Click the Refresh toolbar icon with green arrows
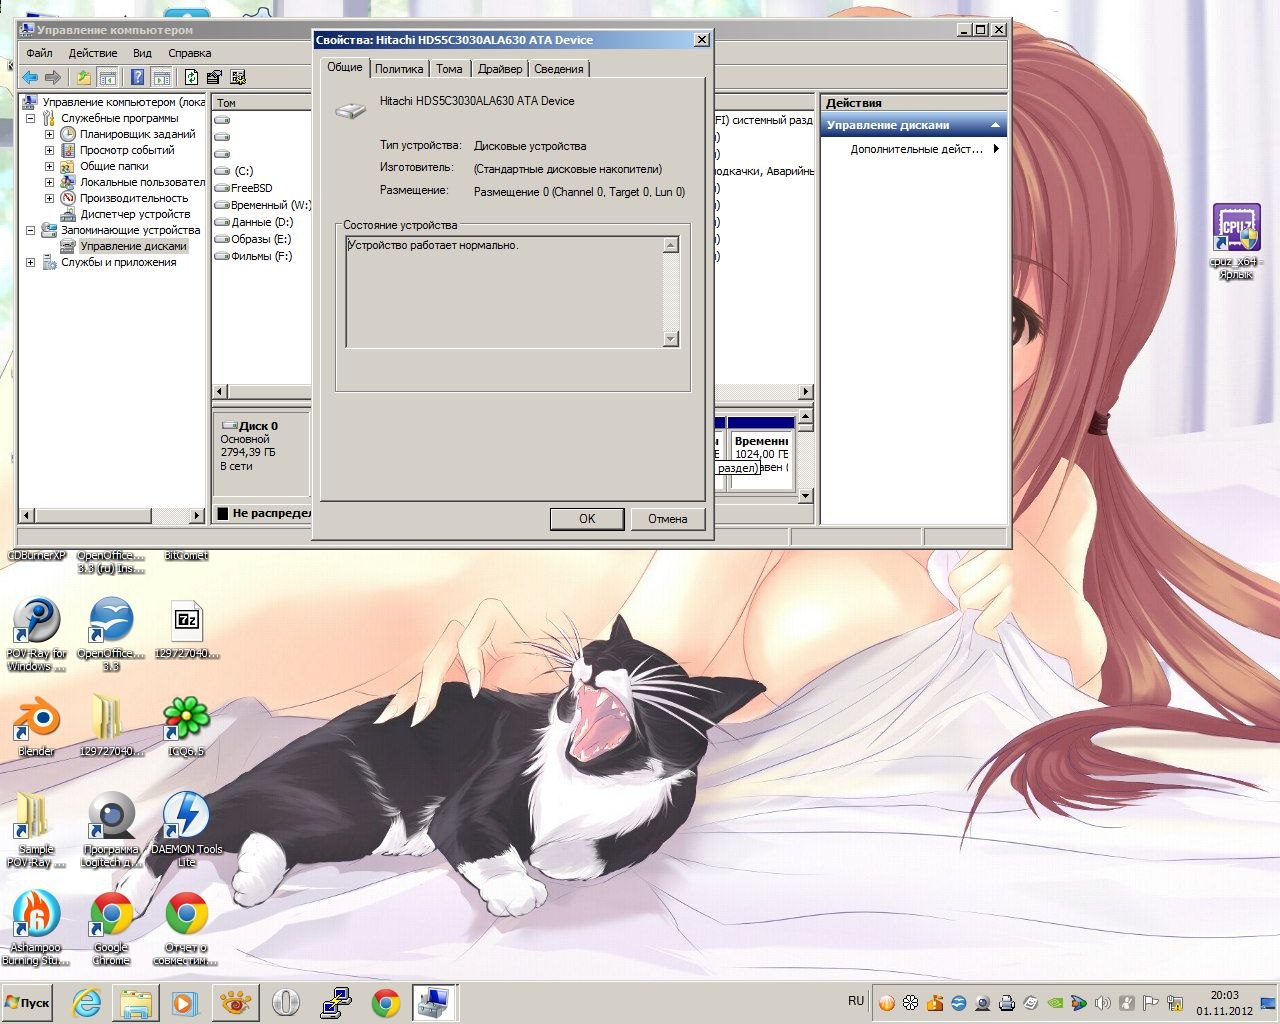This screenshot has width=1280, height=1024. pos(191,77)
